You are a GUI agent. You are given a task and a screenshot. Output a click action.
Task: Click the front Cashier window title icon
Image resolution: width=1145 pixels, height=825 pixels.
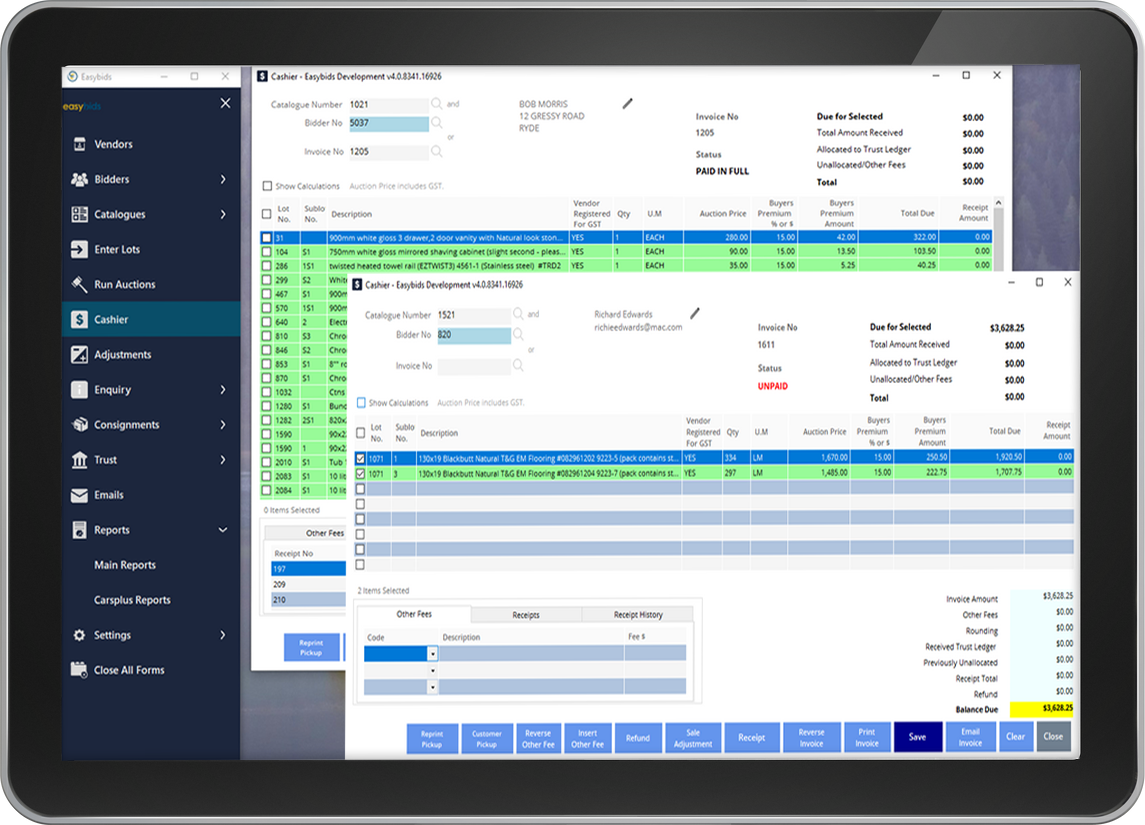357,285
